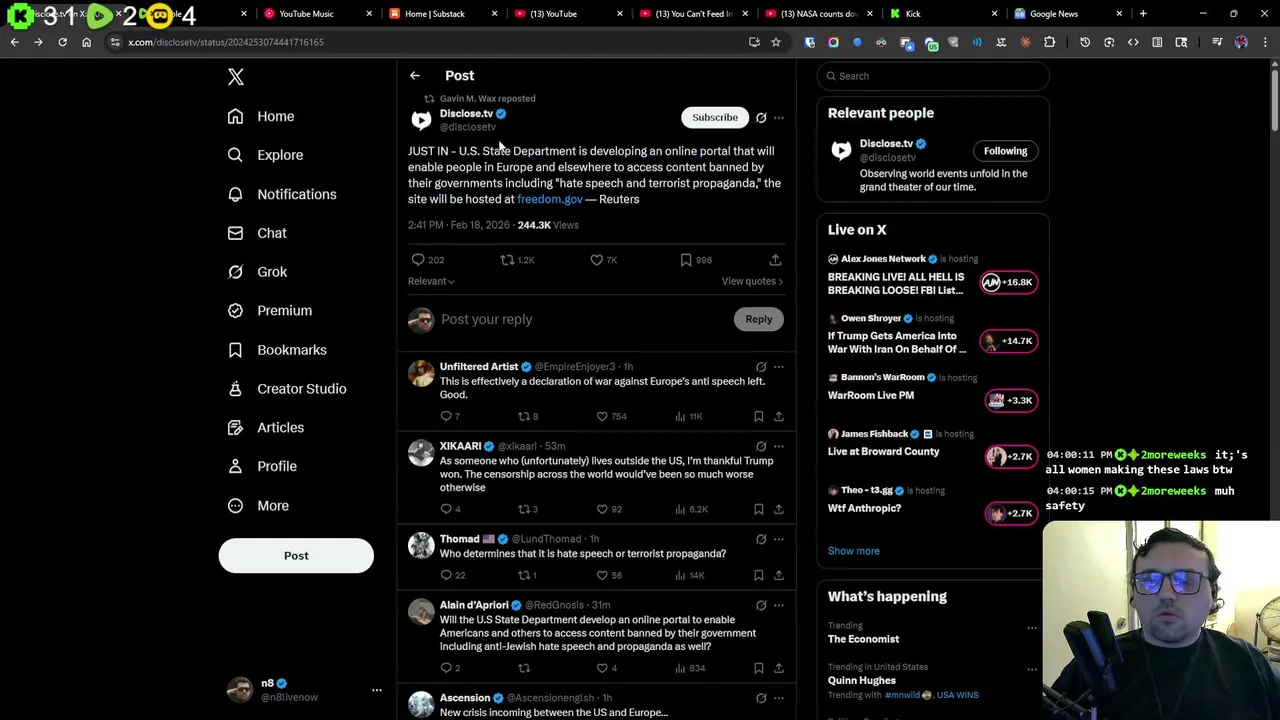
Task: Open Profile in the sidebar
Action: pos(262,466)
